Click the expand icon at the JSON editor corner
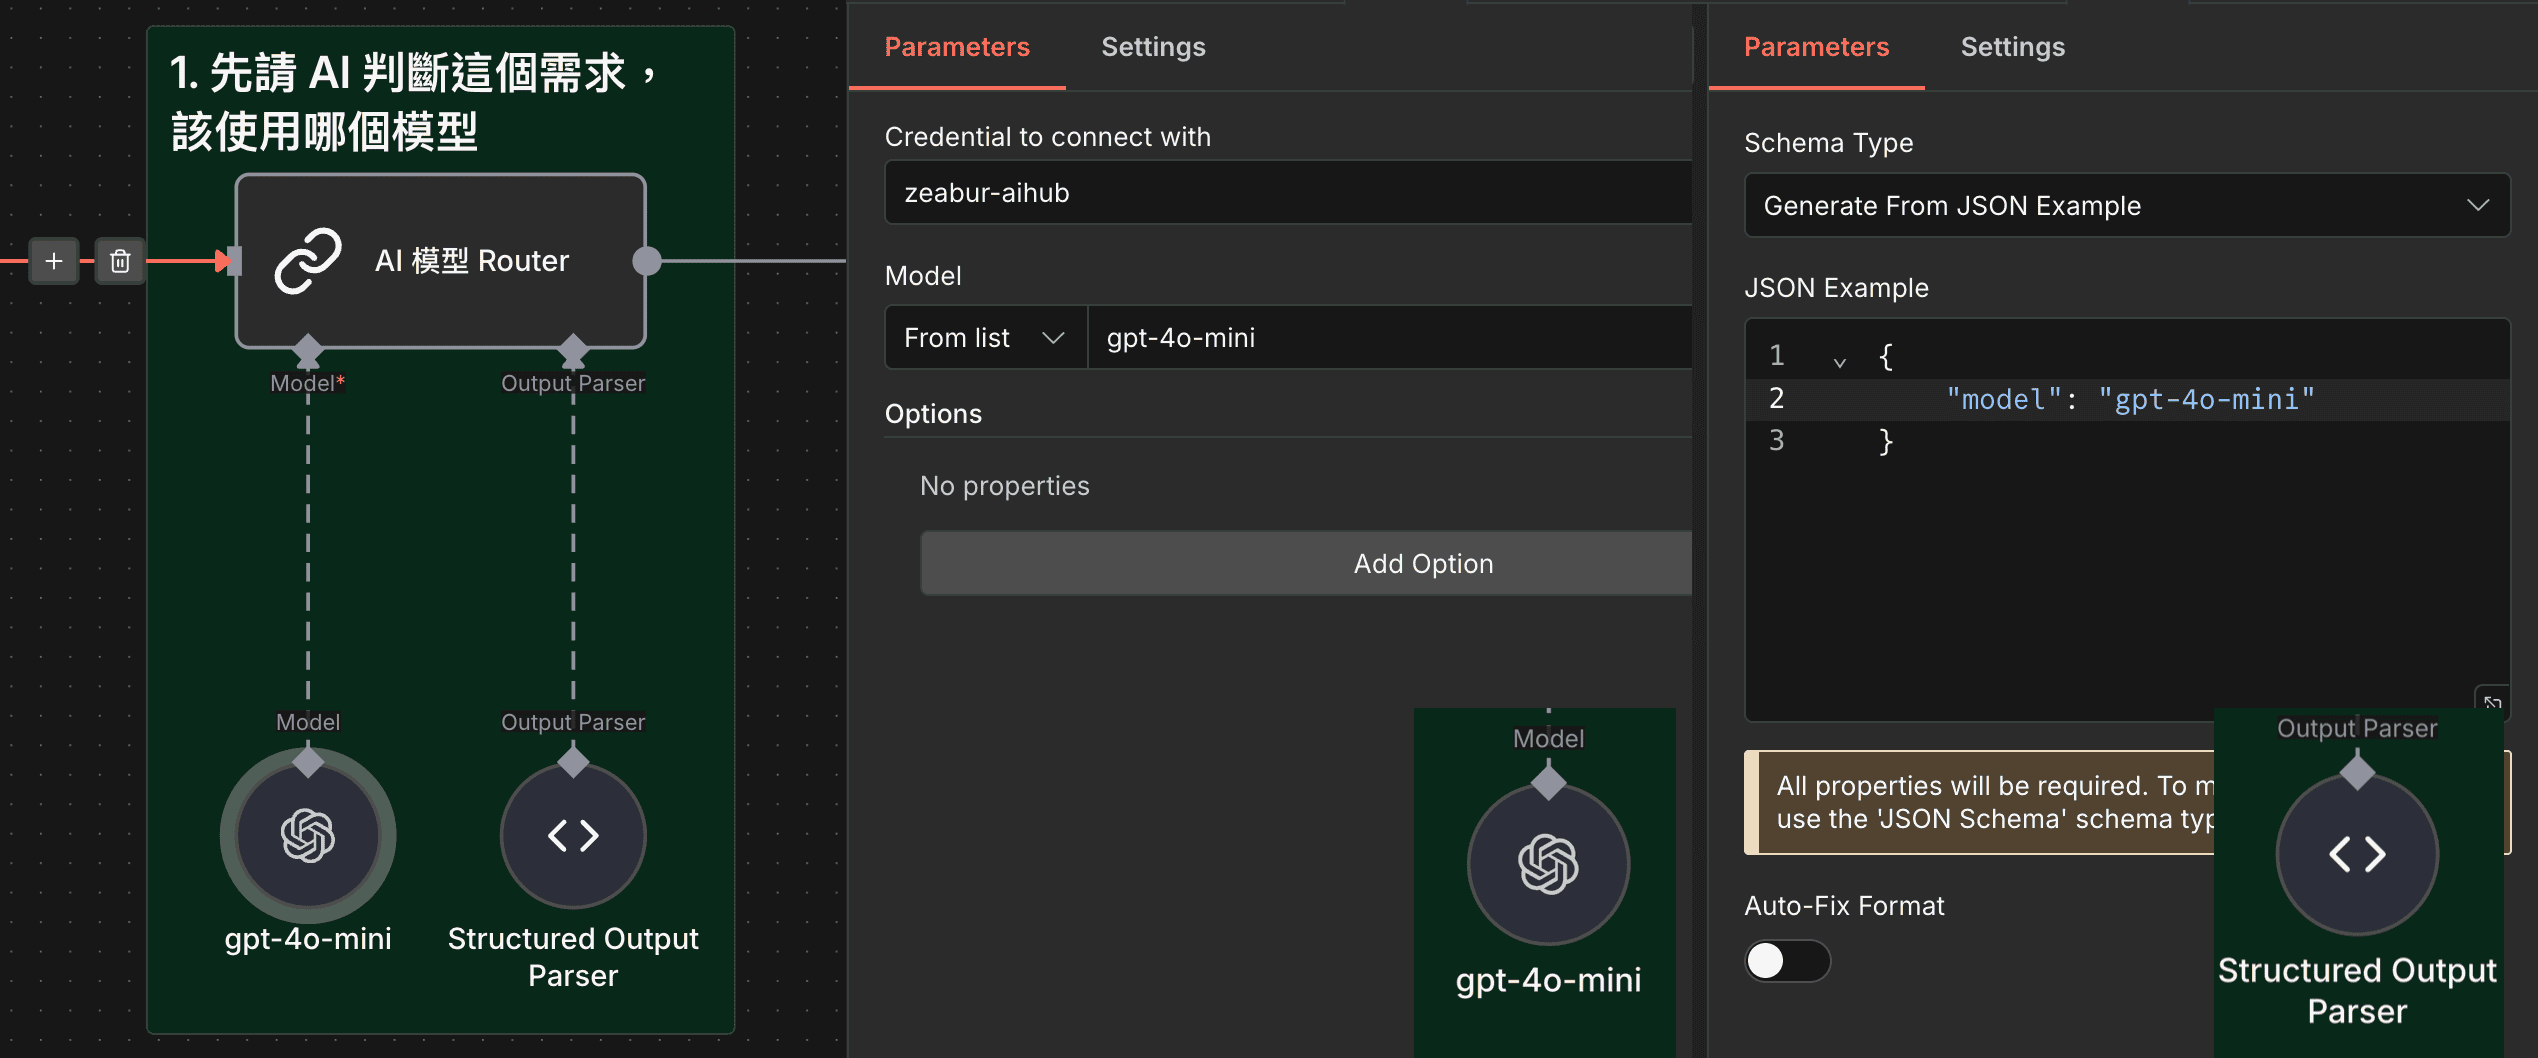Image resolution: width=2538 pixels, height=1058 pixels. pyautogui.click(x=2493, y=703)
